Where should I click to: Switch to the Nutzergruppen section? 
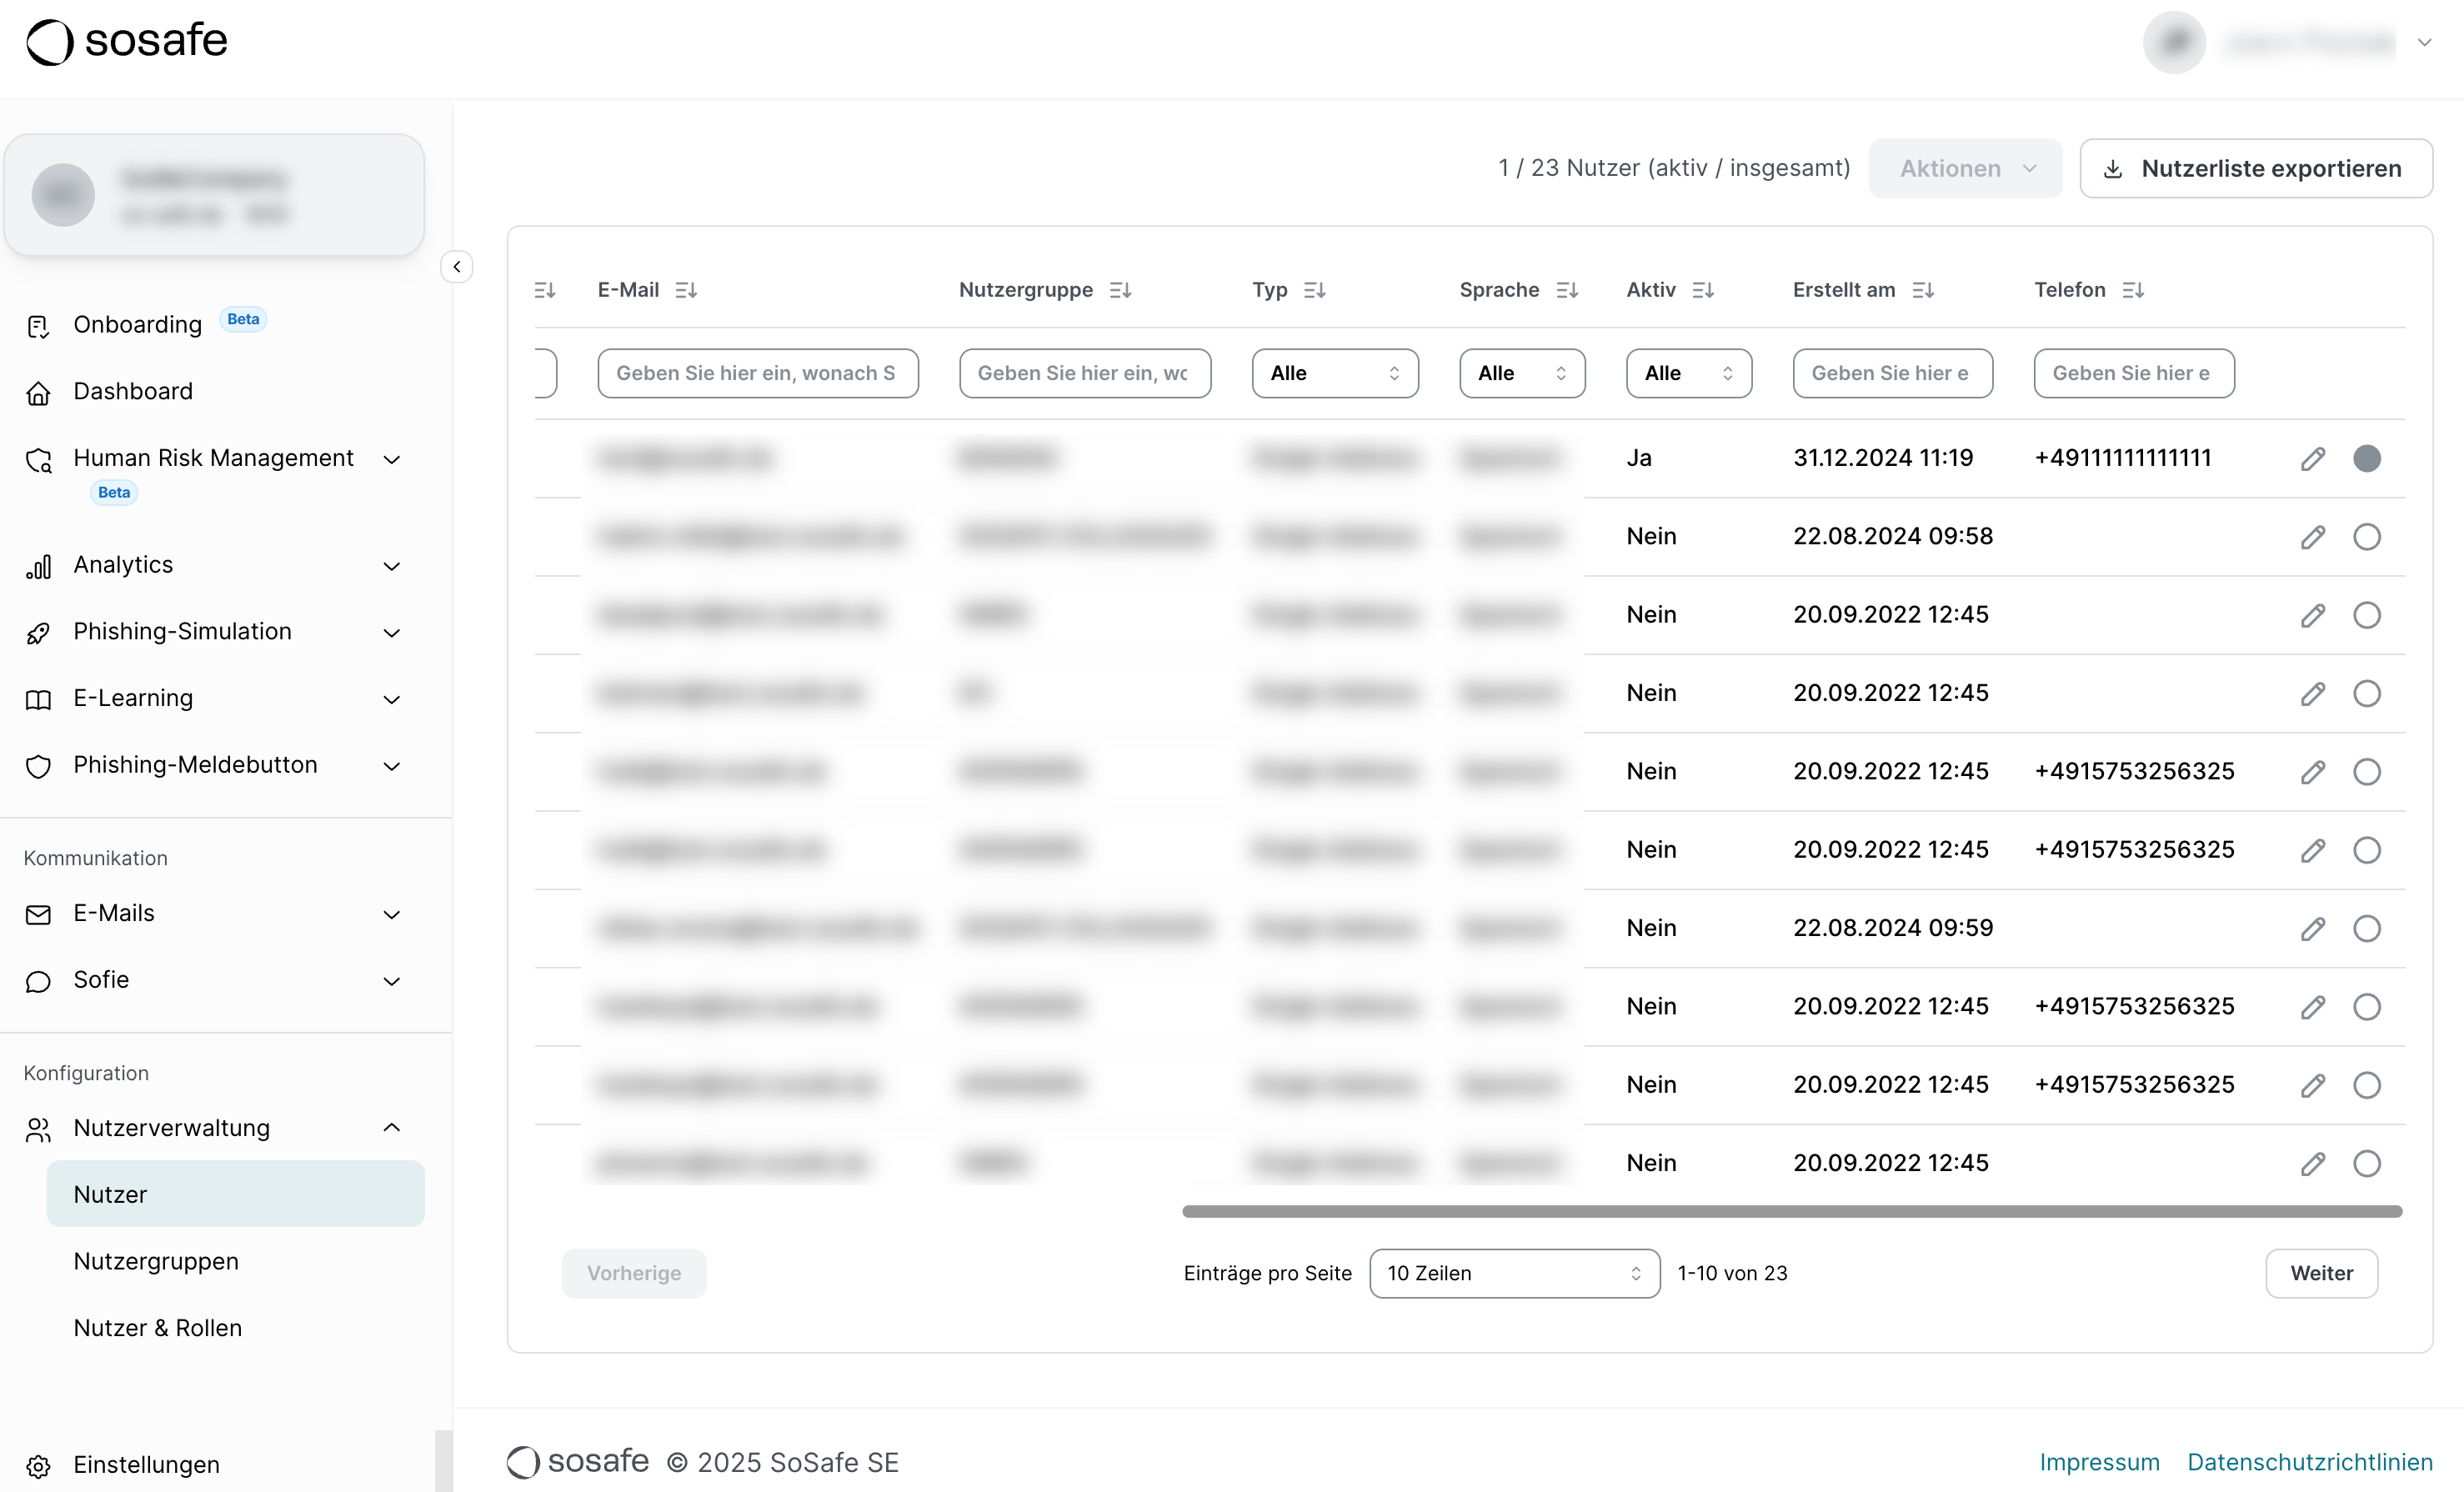[156, 1261]
